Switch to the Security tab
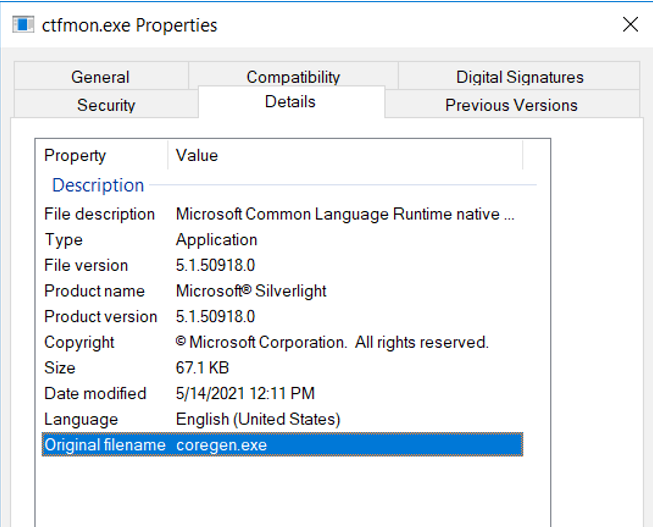Viewport: 653px width, 528px height. [x=106, y=104]
